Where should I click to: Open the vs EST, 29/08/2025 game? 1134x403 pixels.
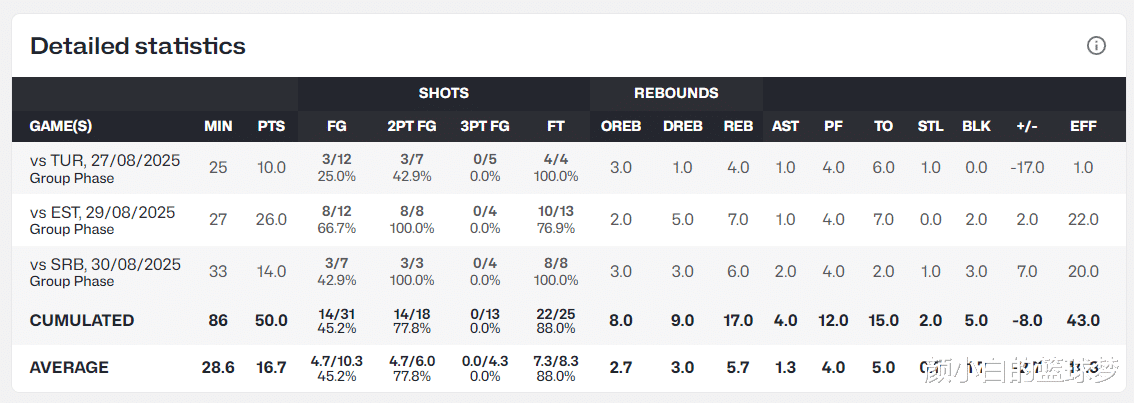[102, 212]
